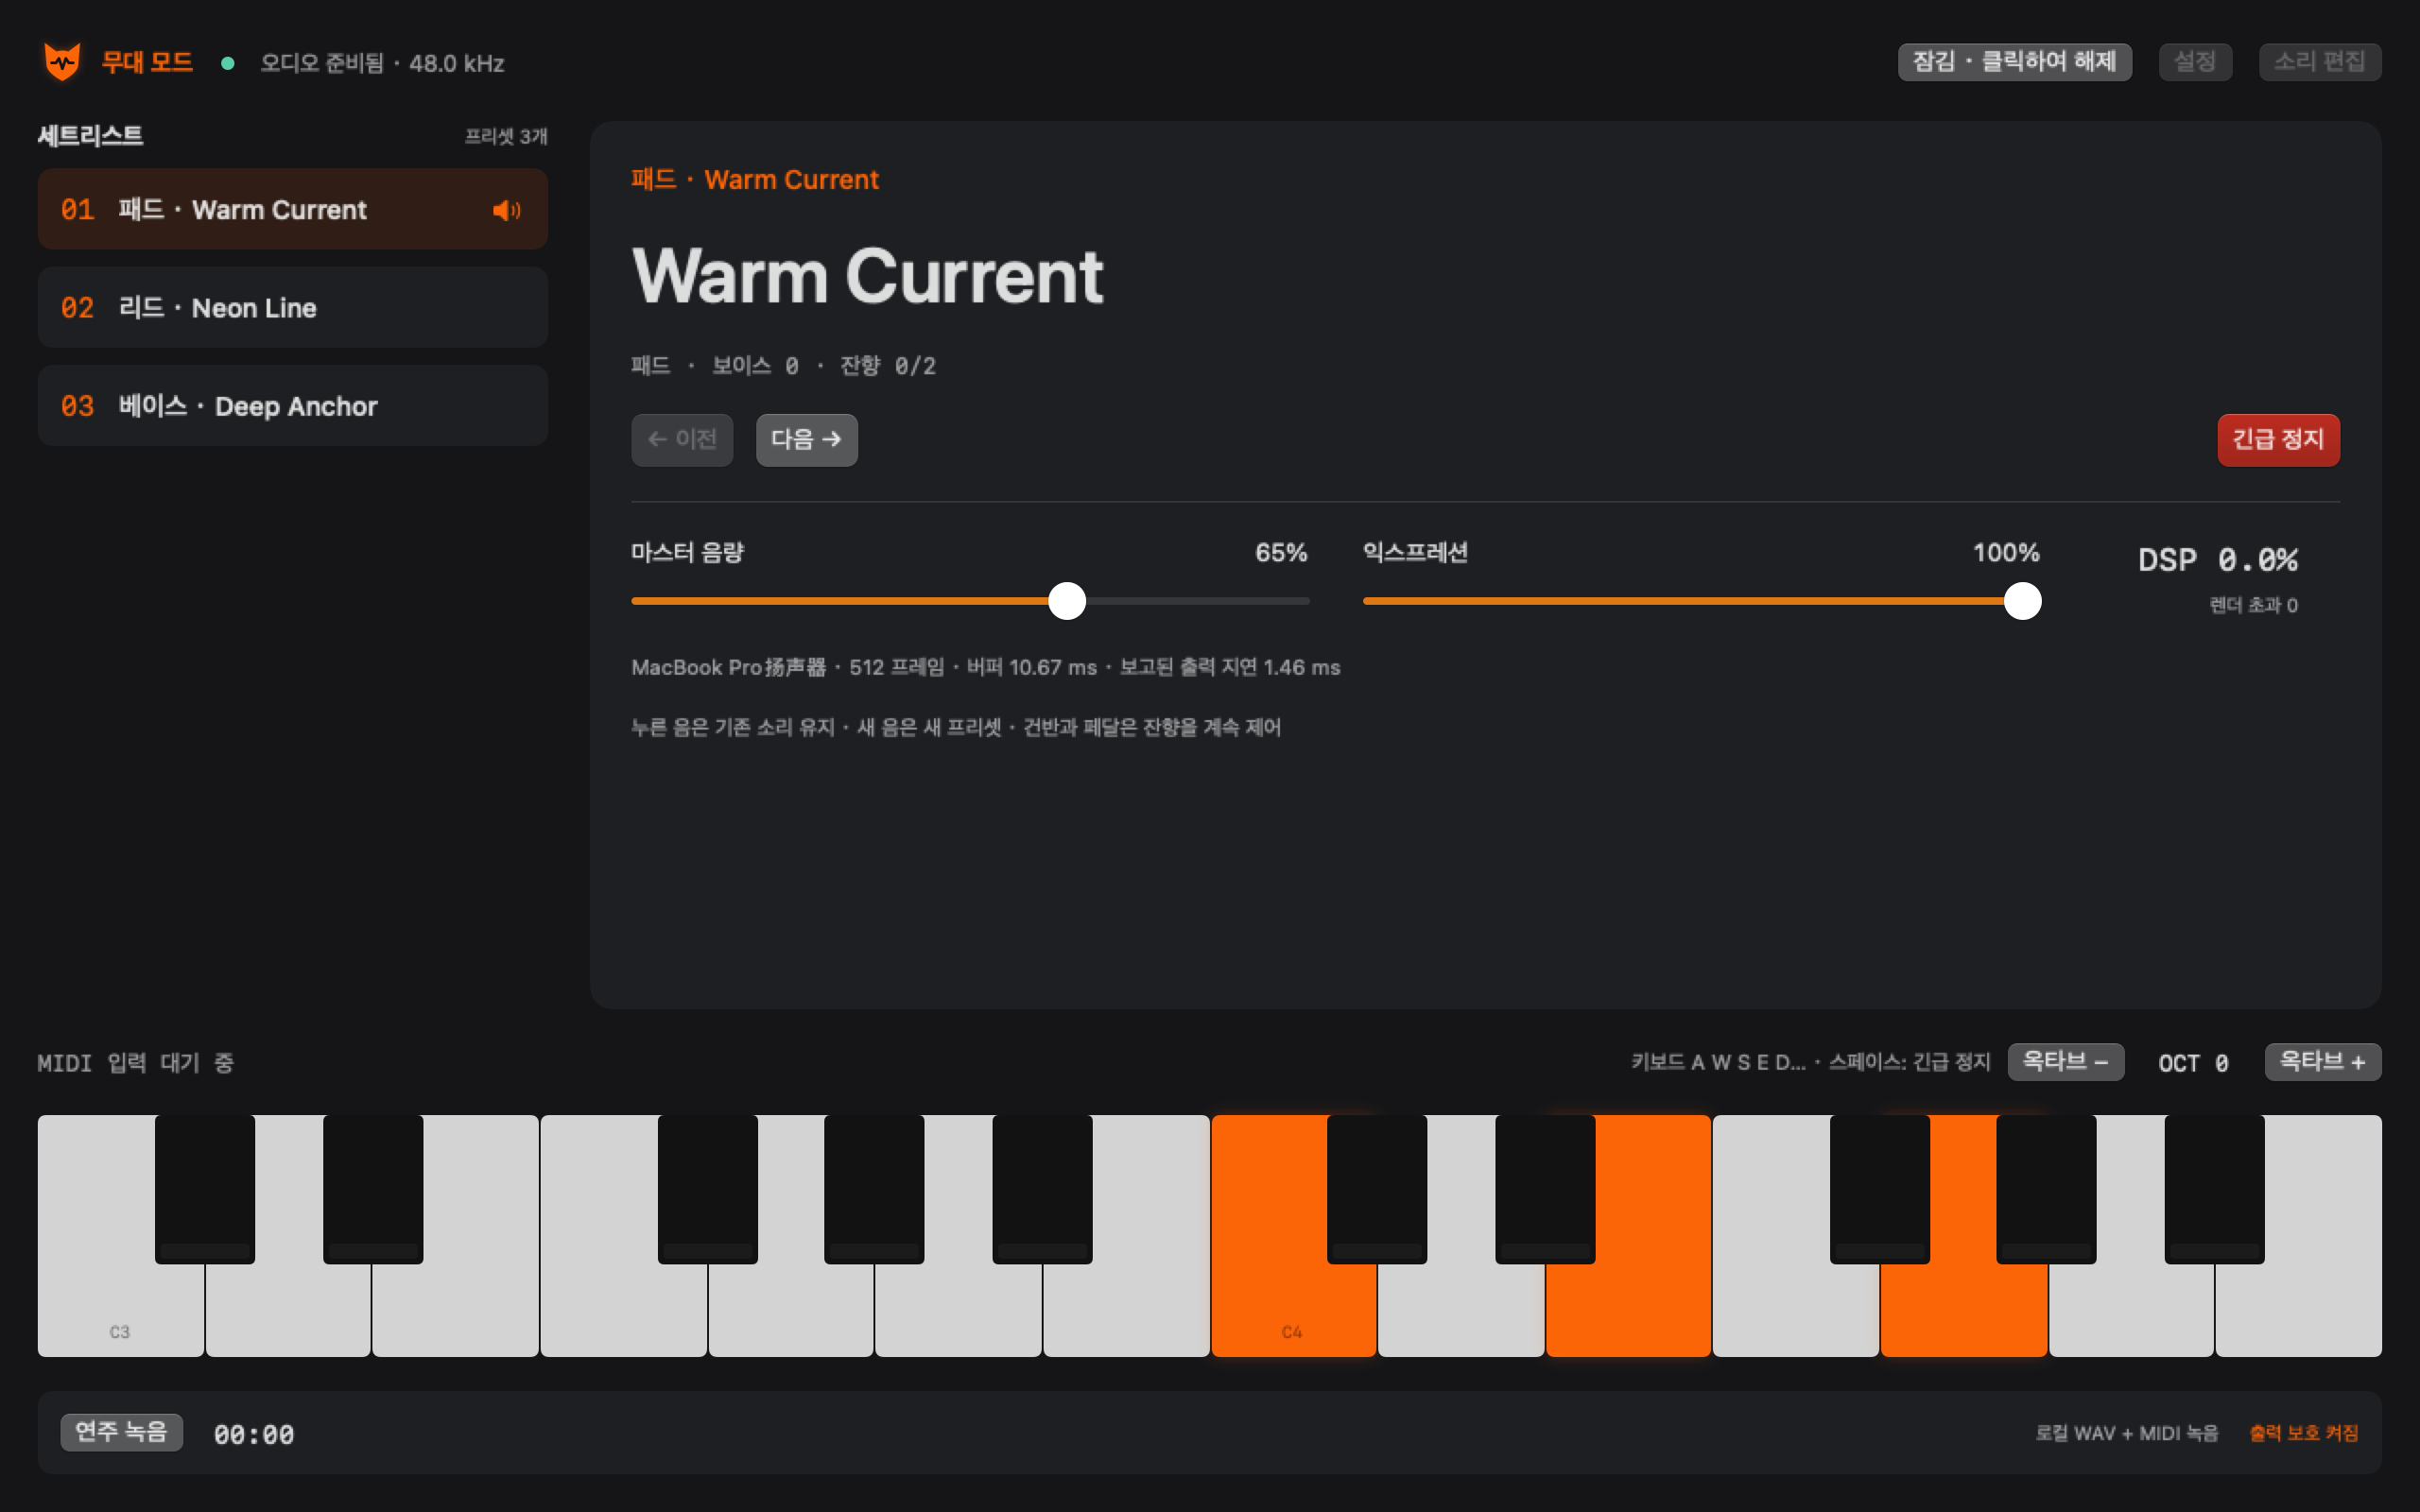This screenshot has width=2420, height=1512.
Task: Raise octave with 옥타브 + button
Action: 2322,1061
